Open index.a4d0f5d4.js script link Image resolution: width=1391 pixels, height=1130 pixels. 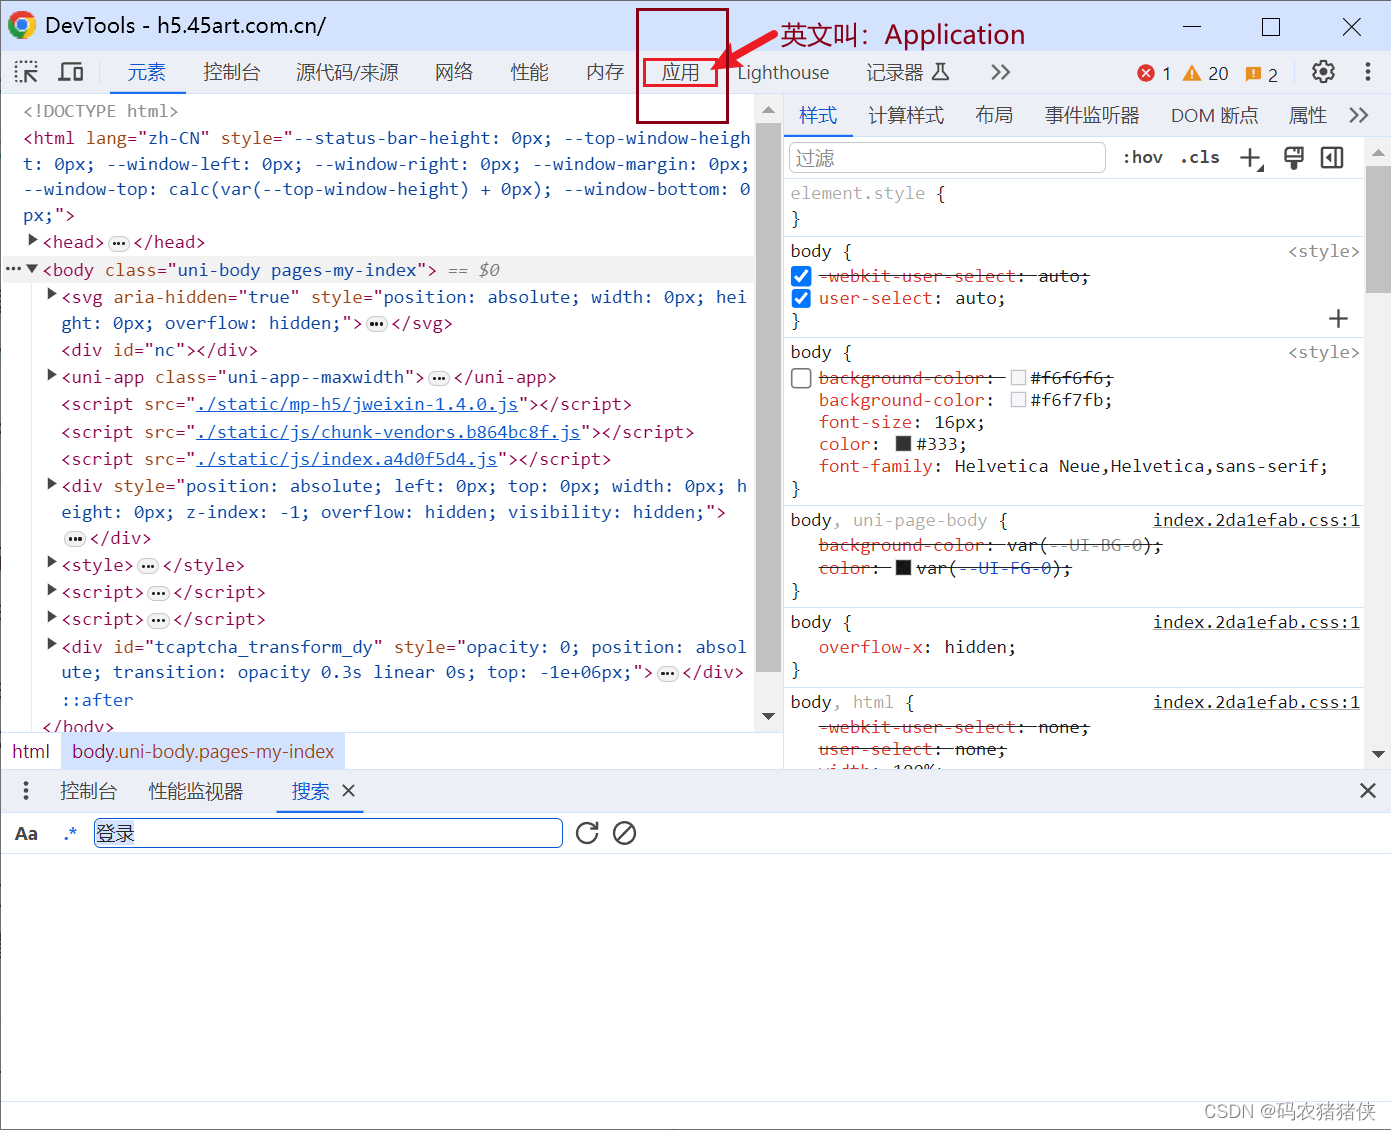(x=347, y=459)
